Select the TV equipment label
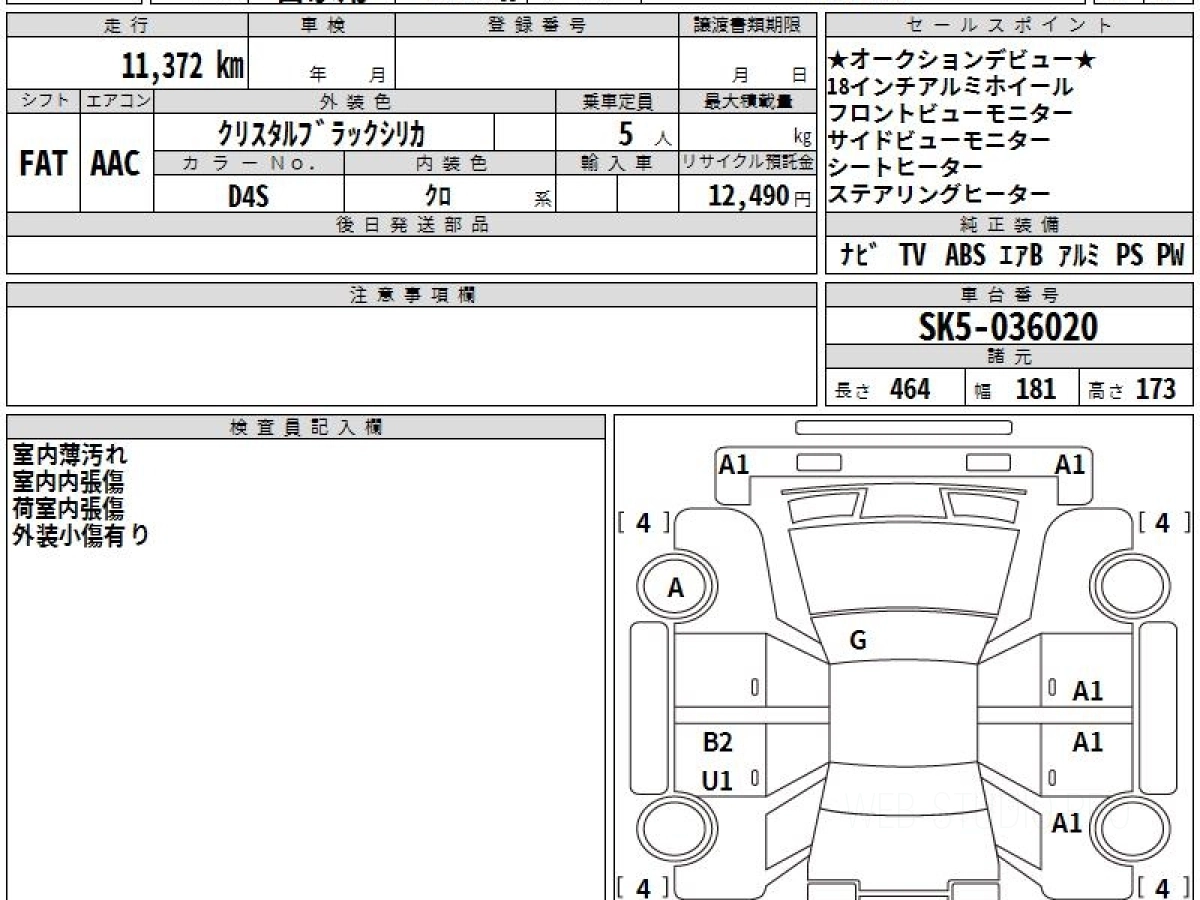 tap(911, 256)
